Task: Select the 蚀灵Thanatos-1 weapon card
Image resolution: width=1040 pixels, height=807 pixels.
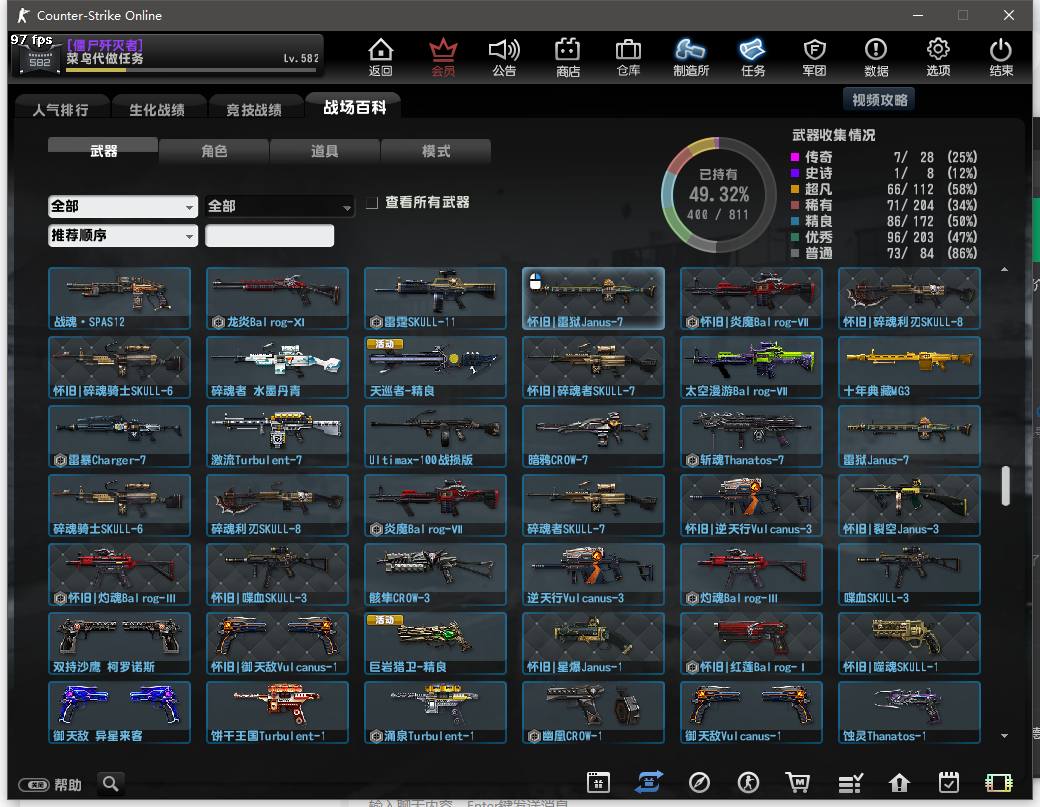Action: pyautogui.click(x=909, y=712)
